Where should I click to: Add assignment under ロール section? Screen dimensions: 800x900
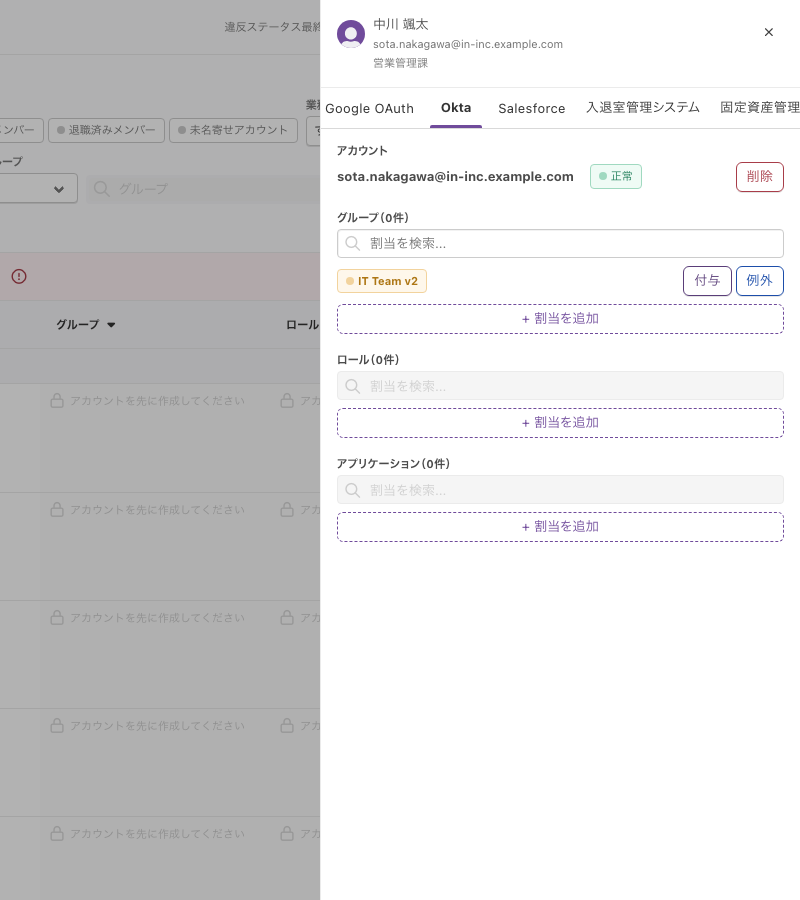coord(560,423)
